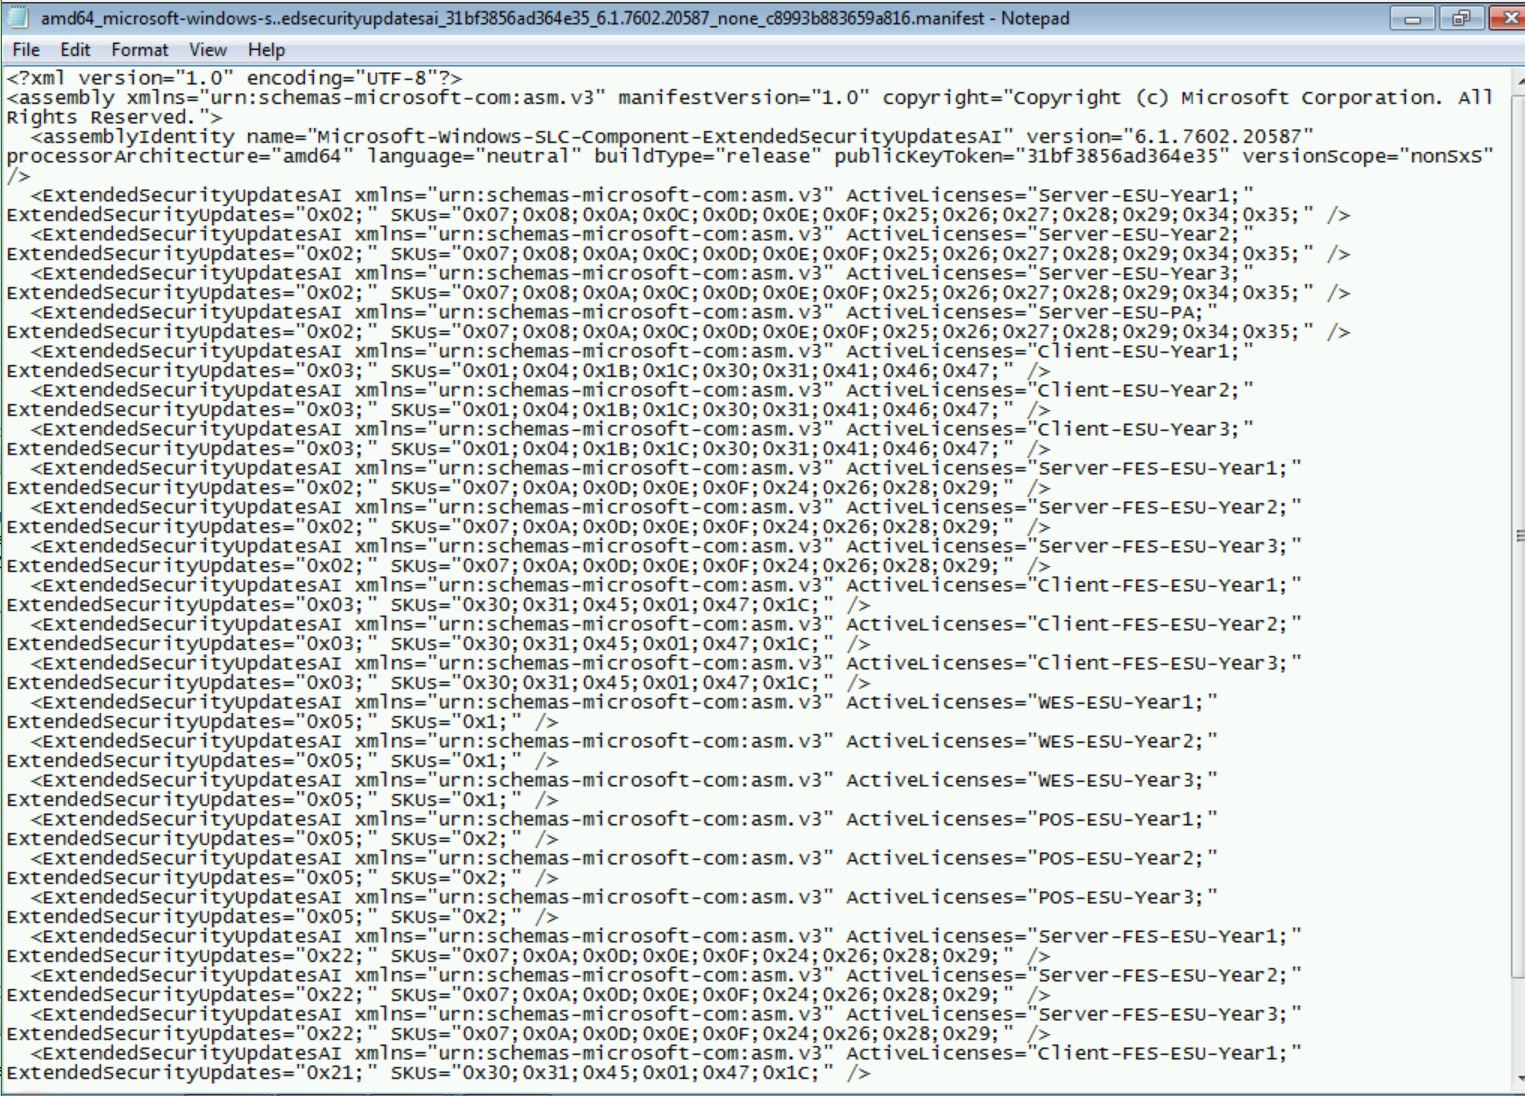Open the Edit menu

pyautogui.click(x=75, y=50)
